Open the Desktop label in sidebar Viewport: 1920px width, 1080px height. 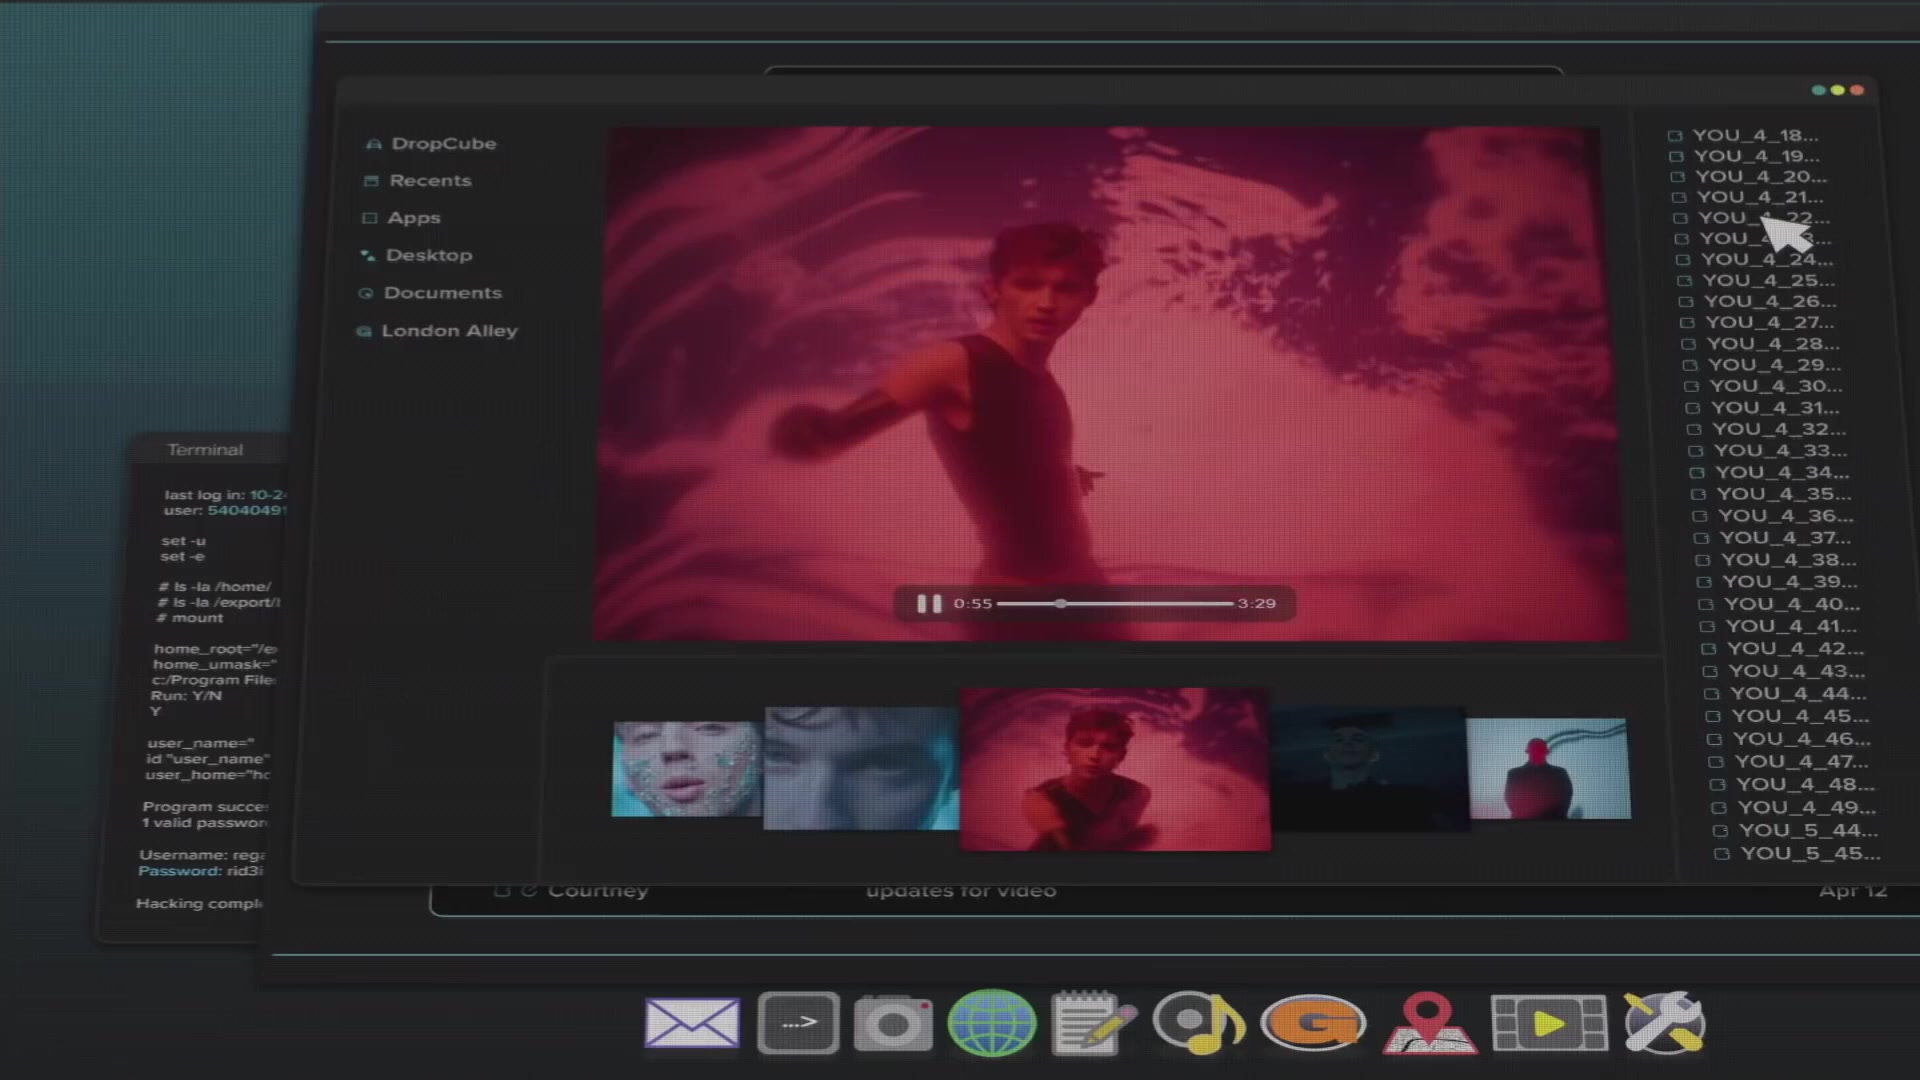pos(429,255)
